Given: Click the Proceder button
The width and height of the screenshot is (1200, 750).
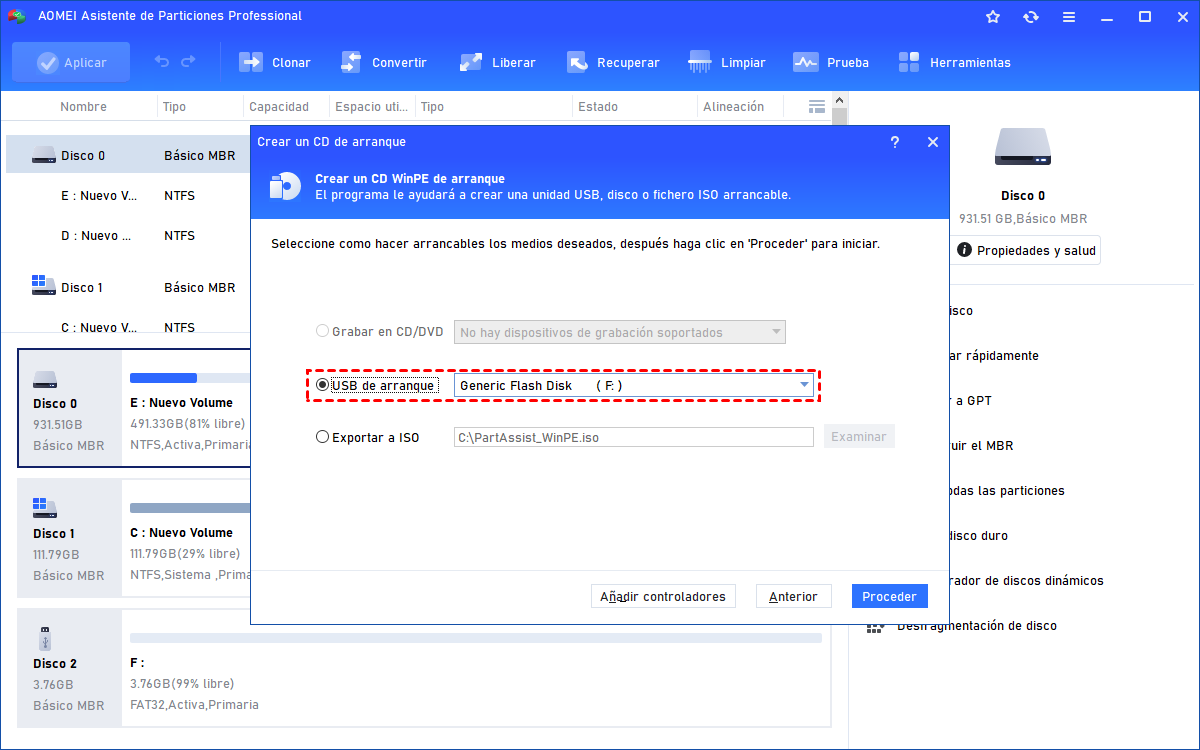Looking at the screenshot, I should [889, 596].
